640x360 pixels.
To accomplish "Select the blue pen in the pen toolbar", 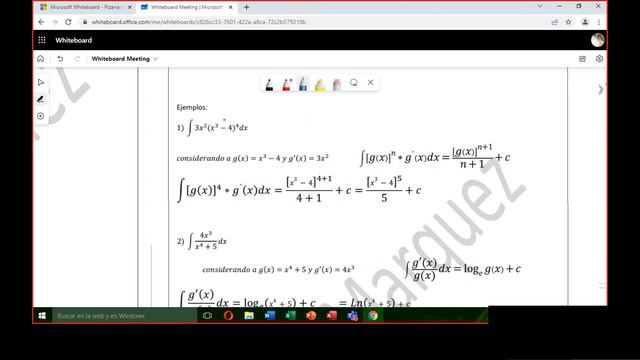I will pos(303,84).
